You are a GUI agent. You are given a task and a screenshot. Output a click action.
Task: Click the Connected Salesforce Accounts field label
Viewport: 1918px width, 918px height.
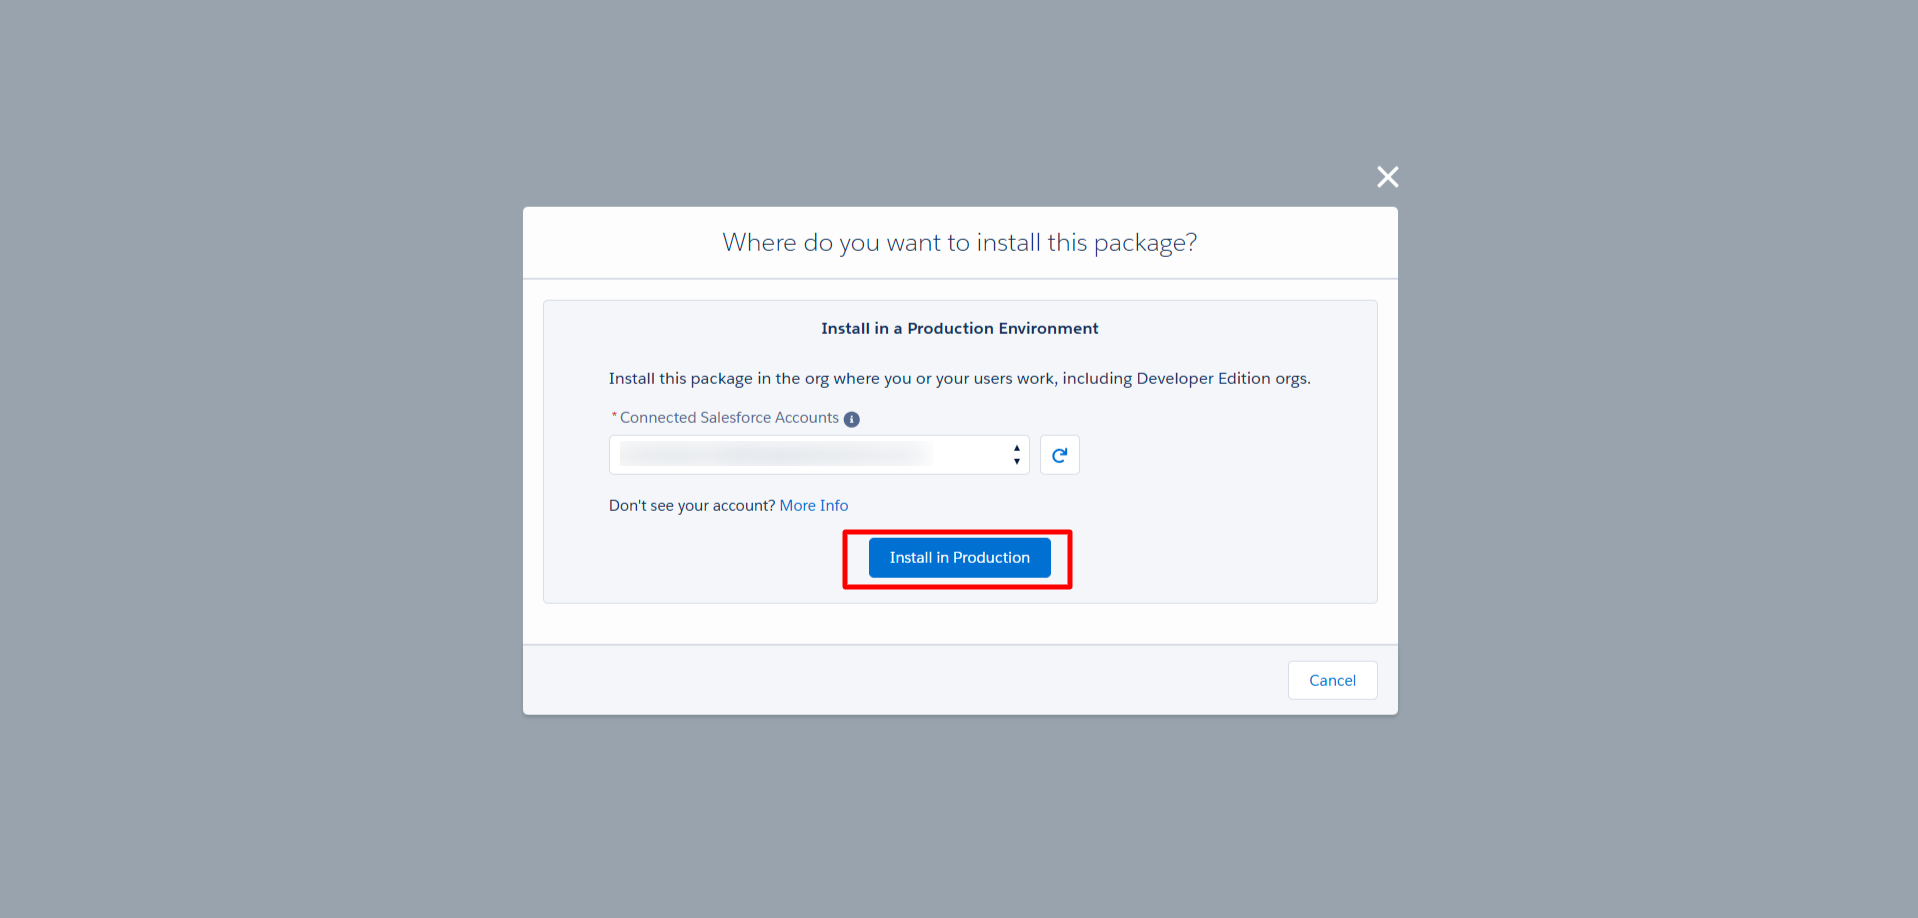pyautogui.click(x=729, y=418)
